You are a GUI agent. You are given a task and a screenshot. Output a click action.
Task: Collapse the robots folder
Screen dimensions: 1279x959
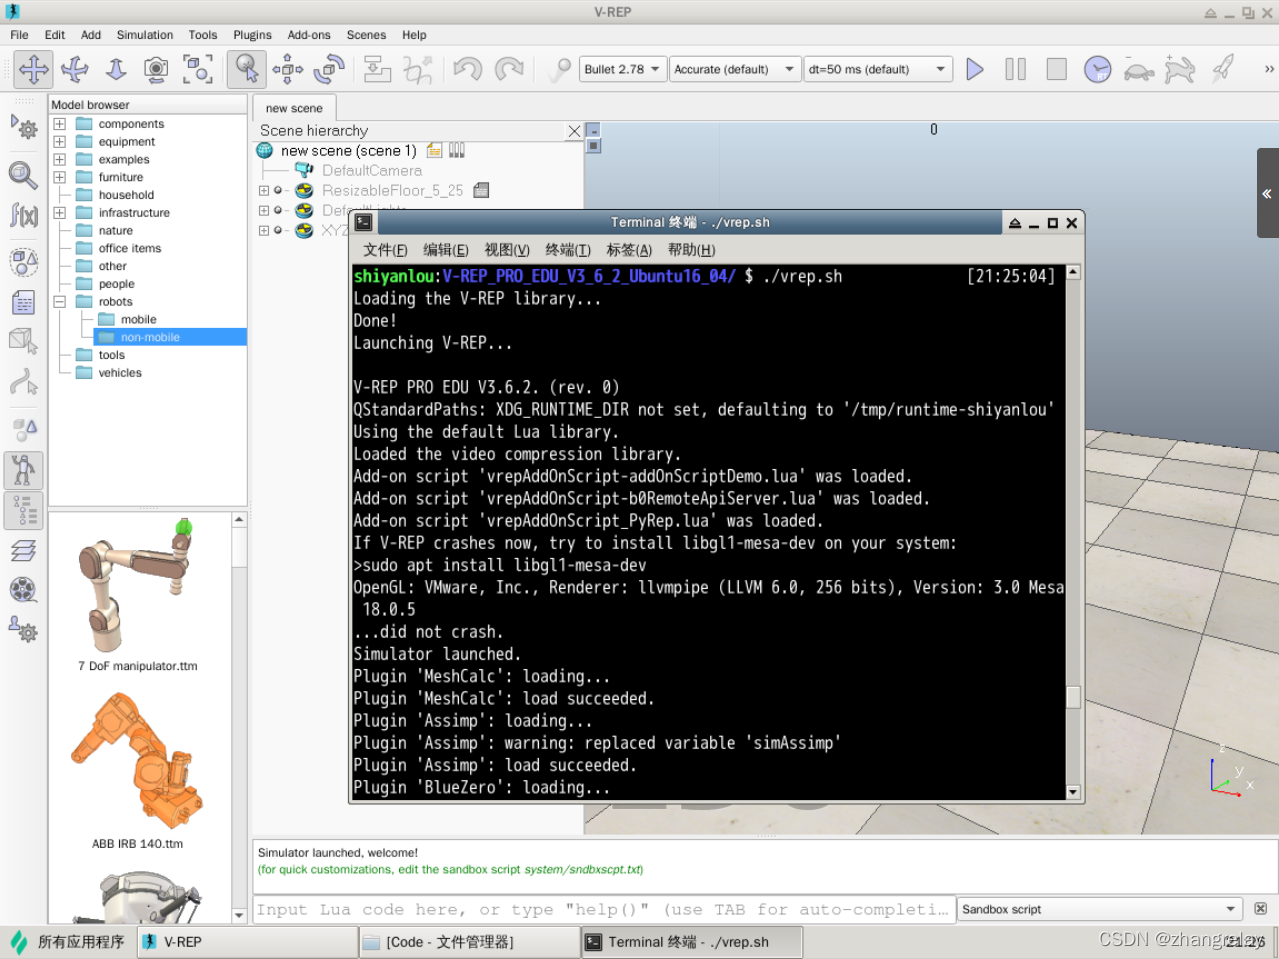click(x=60, y=301)
